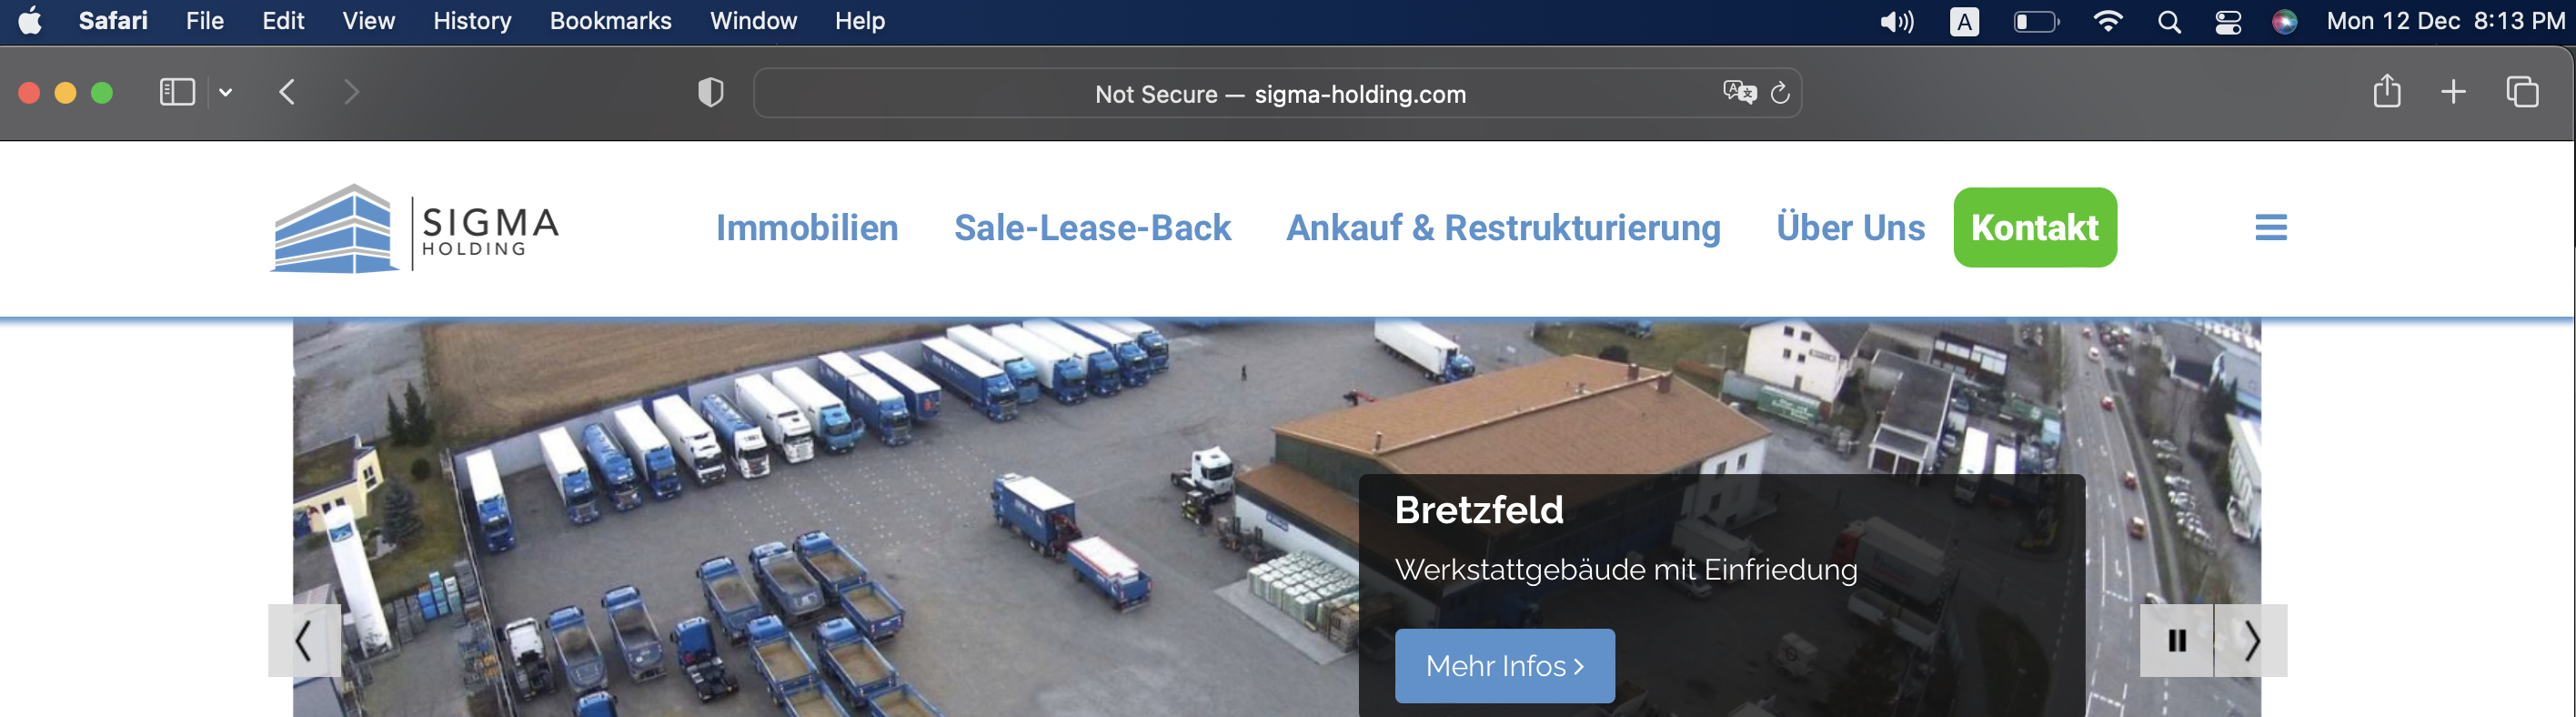Viewport: 2576px width, 717px height.
Task: Open the sidebar tab group dropdown arrow
Action: tap(226, 93)
